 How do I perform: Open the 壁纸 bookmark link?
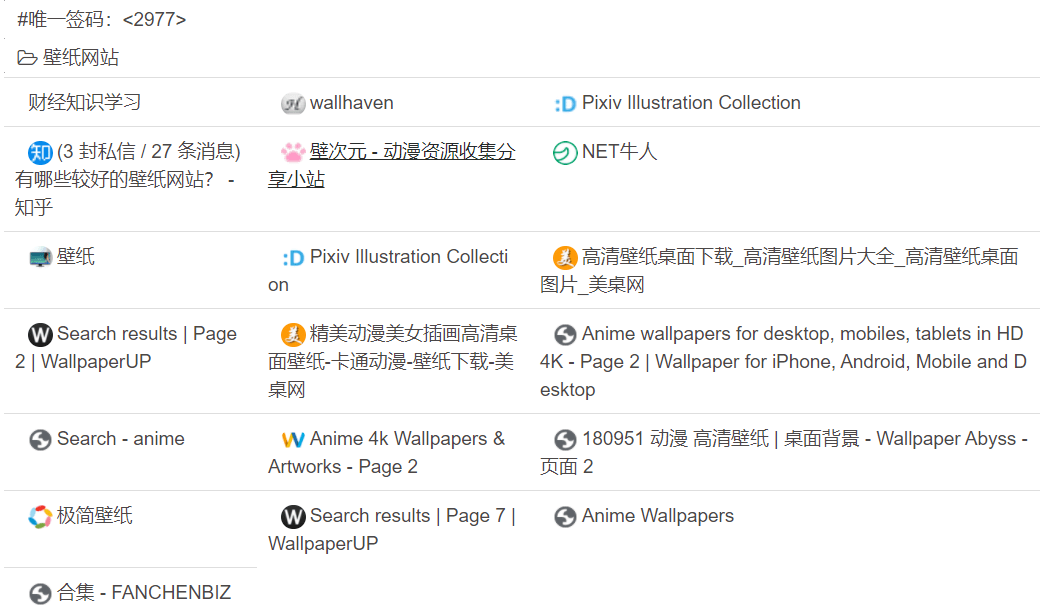point(76,257)
